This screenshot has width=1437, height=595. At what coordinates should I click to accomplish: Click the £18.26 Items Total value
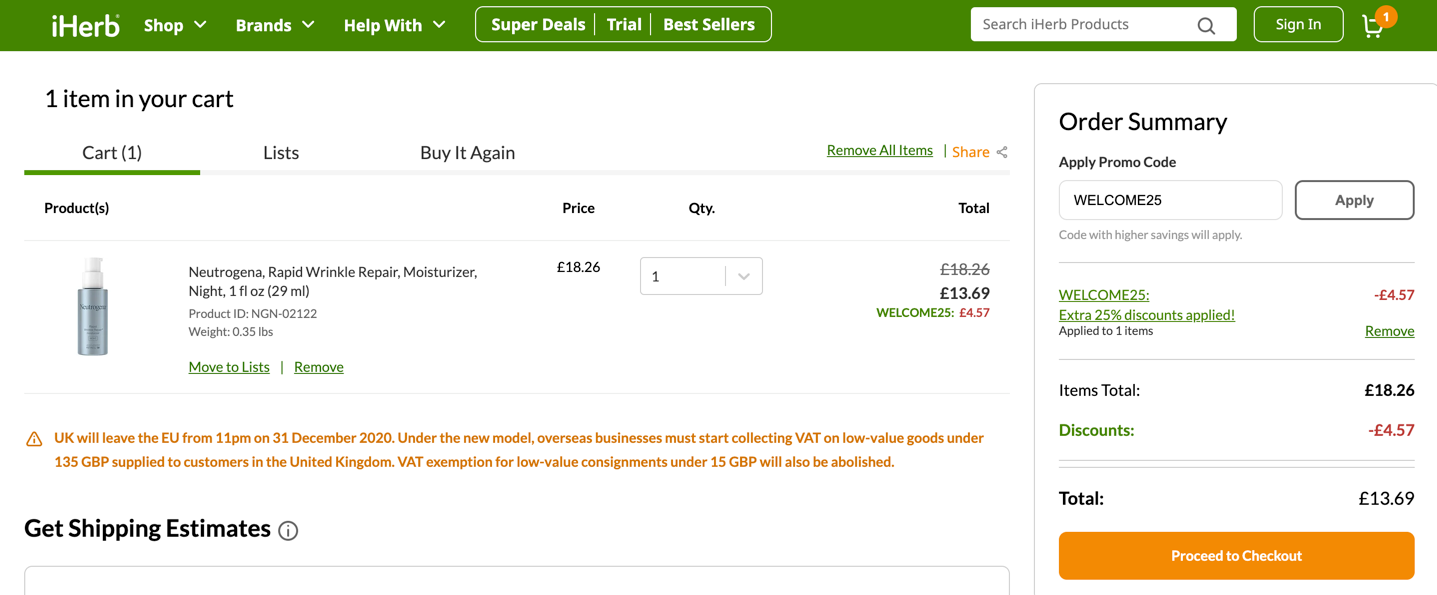coord(1389,391)
